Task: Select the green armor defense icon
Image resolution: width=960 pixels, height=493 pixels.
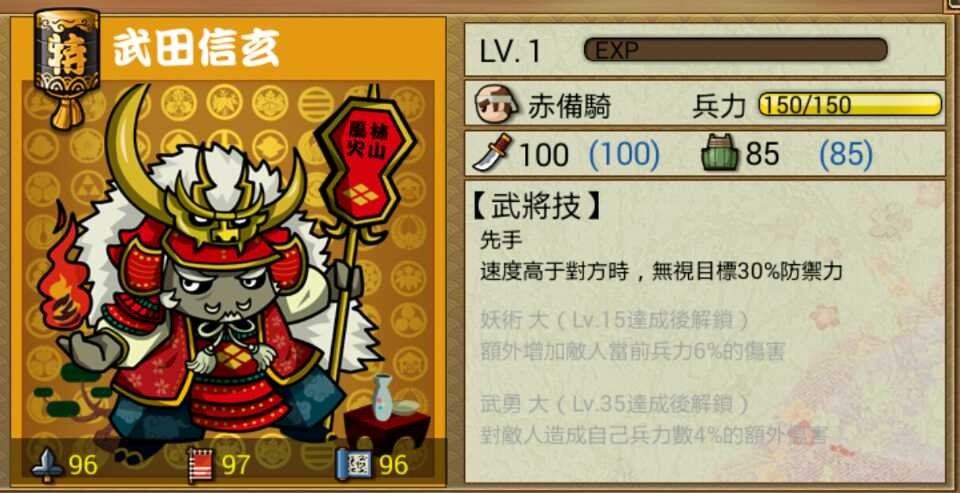Action: click(x=721, y=154)
